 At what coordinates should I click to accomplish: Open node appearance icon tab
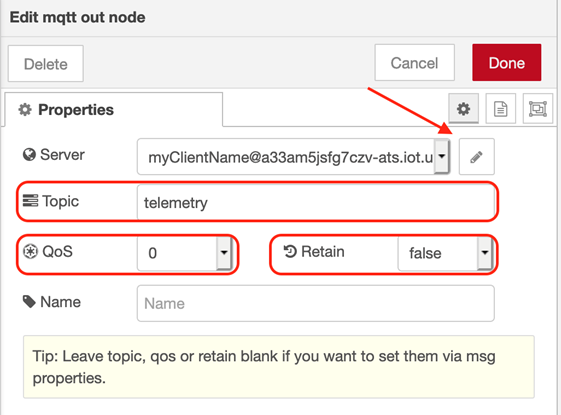[538, 109]
